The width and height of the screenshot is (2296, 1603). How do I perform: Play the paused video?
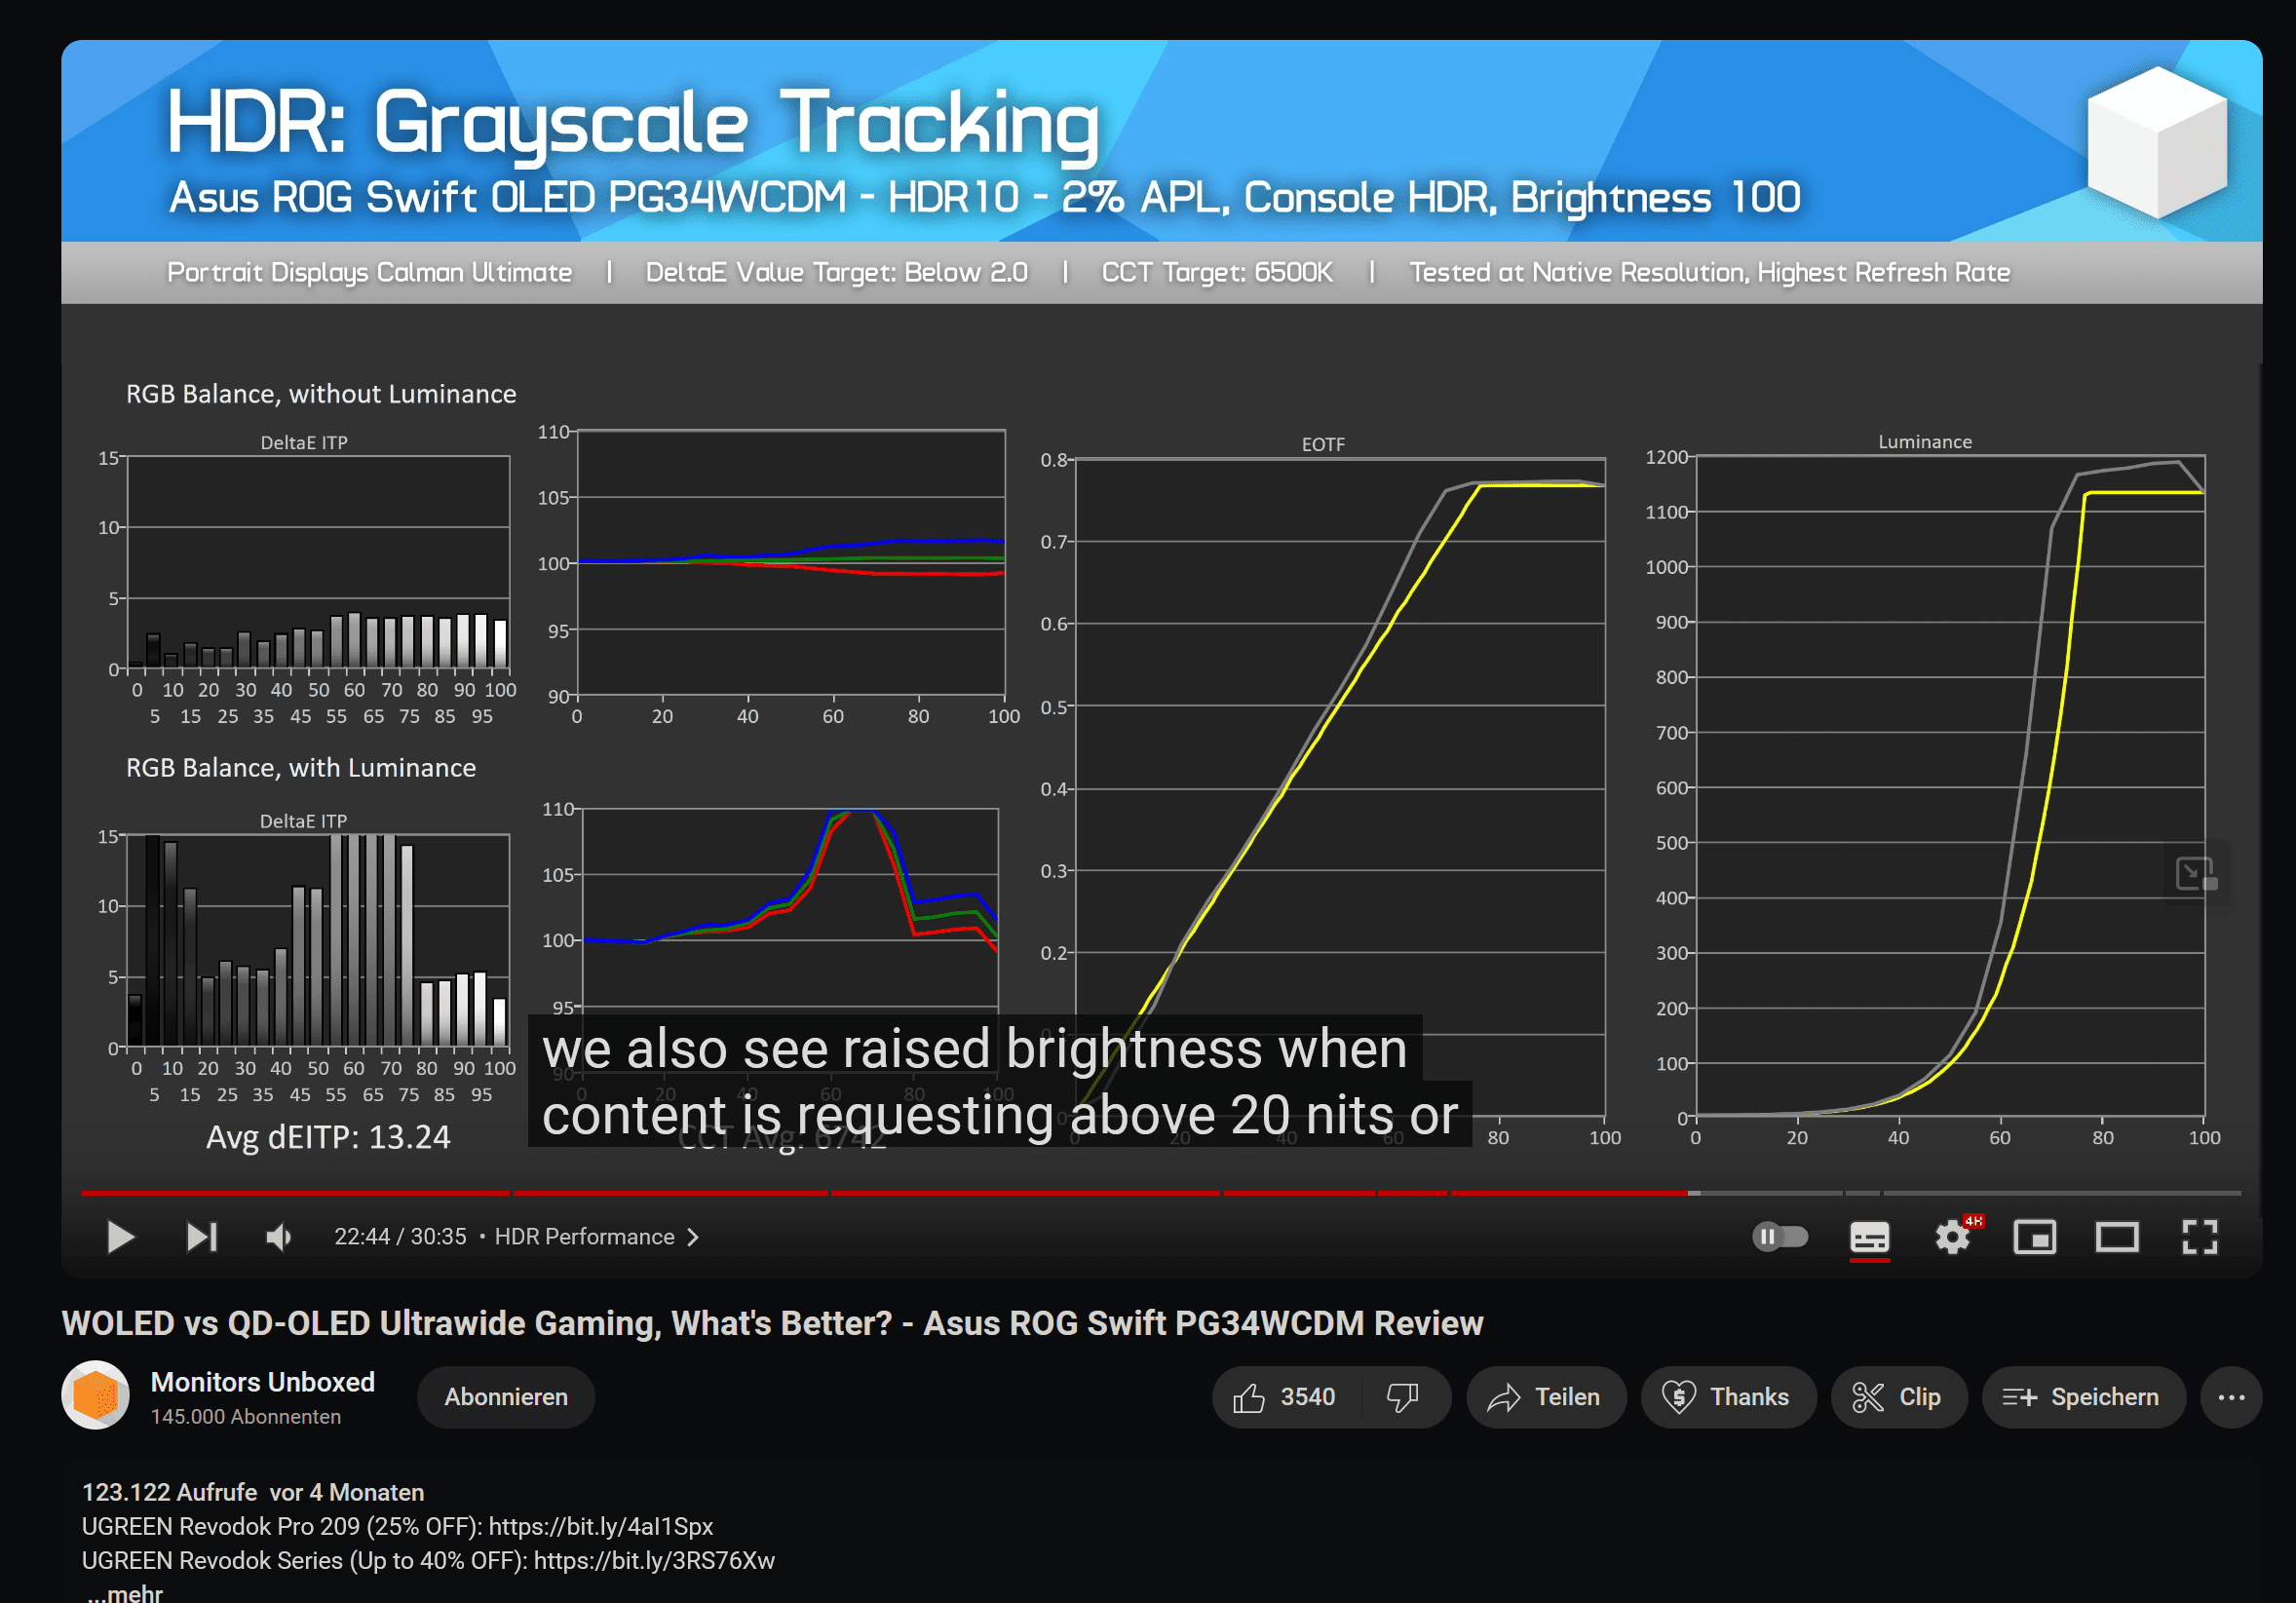click(120, 1237)
